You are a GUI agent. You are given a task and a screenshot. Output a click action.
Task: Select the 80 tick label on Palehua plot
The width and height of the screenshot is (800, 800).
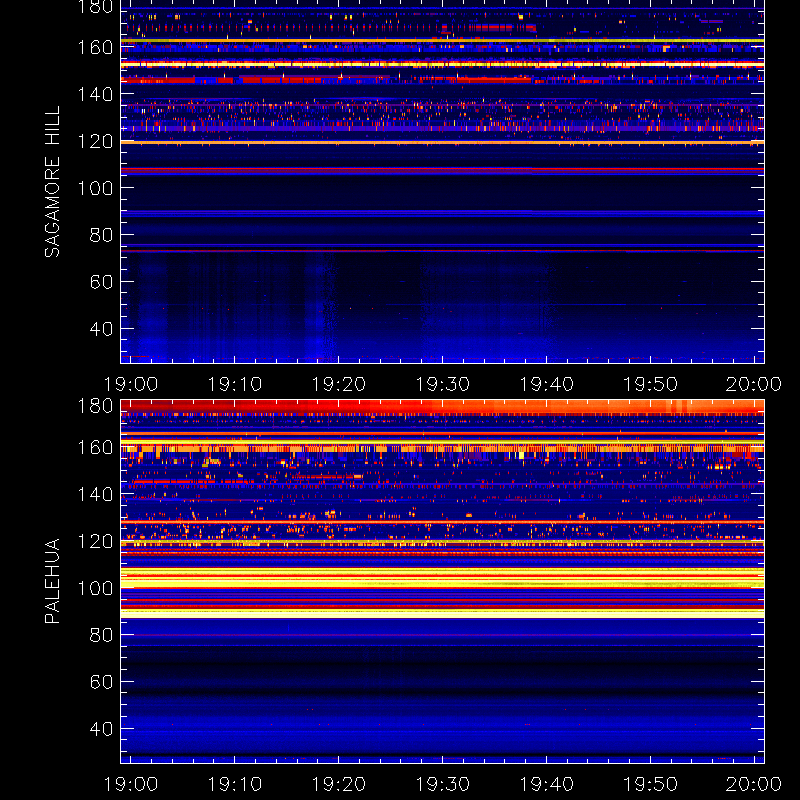pyautogui.click(x=101, y=635)
